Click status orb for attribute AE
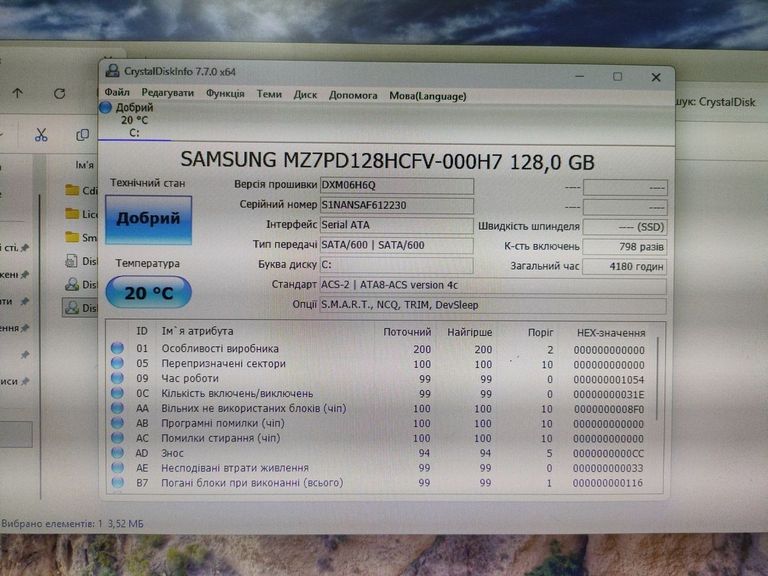The image size is (768, 576). pyautogui.click(x=117, y=467)
